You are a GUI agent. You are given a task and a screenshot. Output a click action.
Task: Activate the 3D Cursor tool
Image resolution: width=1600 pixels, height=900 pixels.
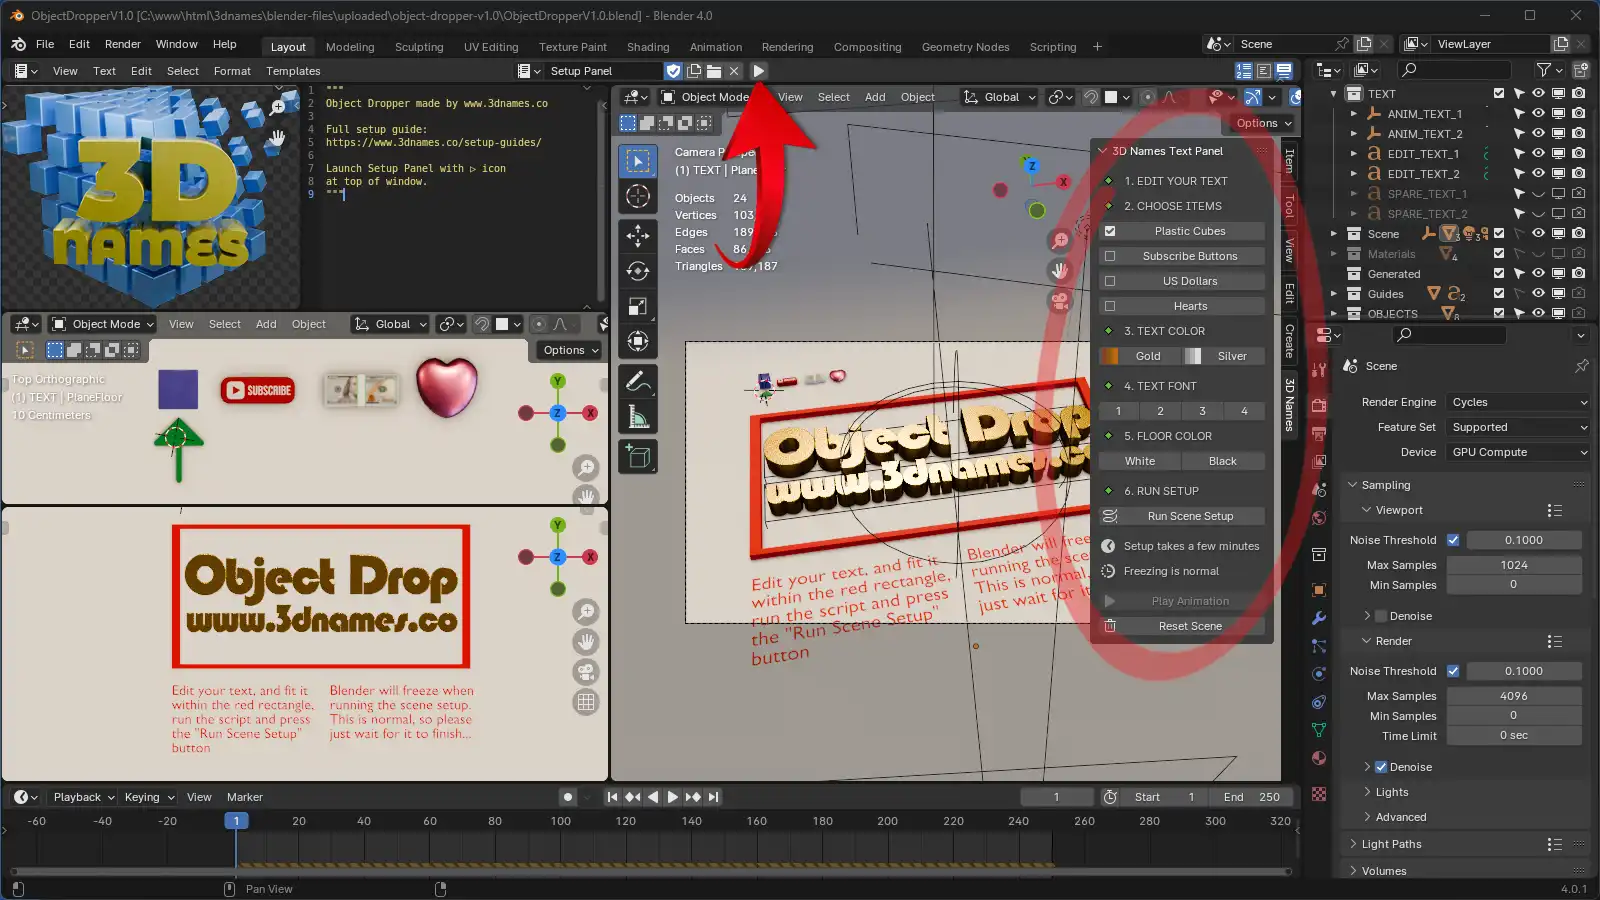coord(638,197)
